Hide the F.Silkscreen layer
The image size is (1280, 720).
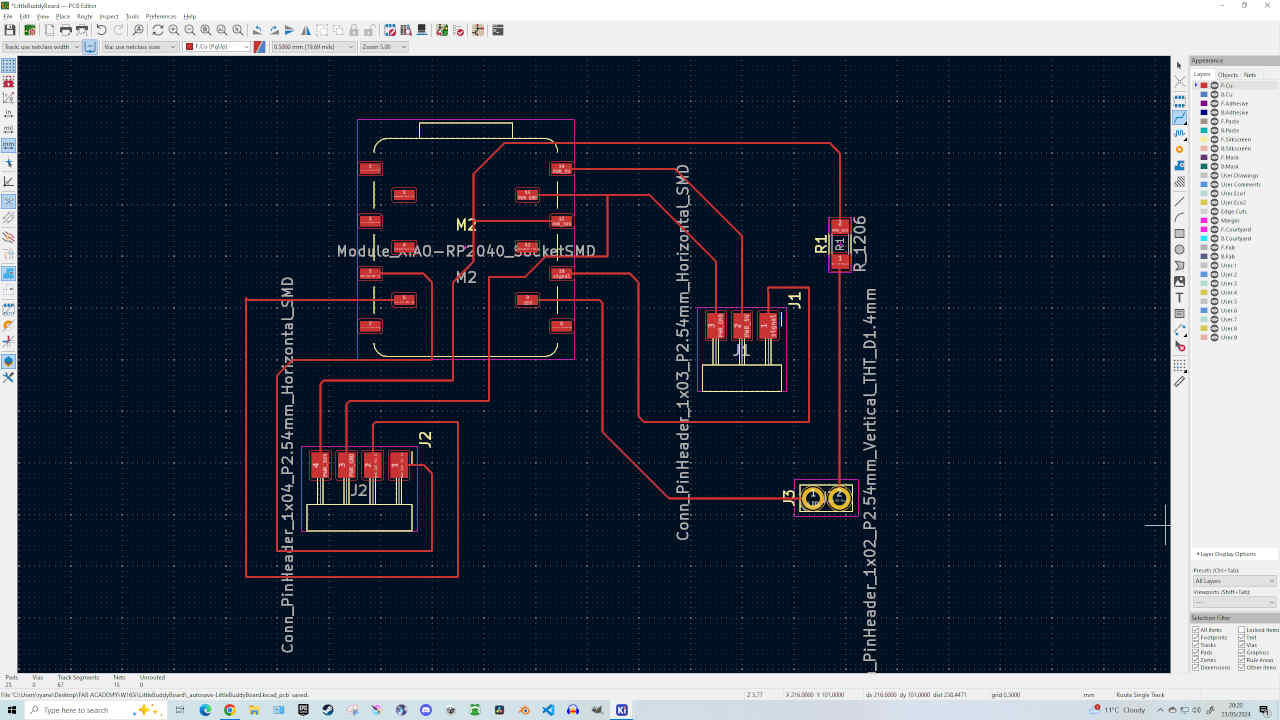pos(1214,139)
